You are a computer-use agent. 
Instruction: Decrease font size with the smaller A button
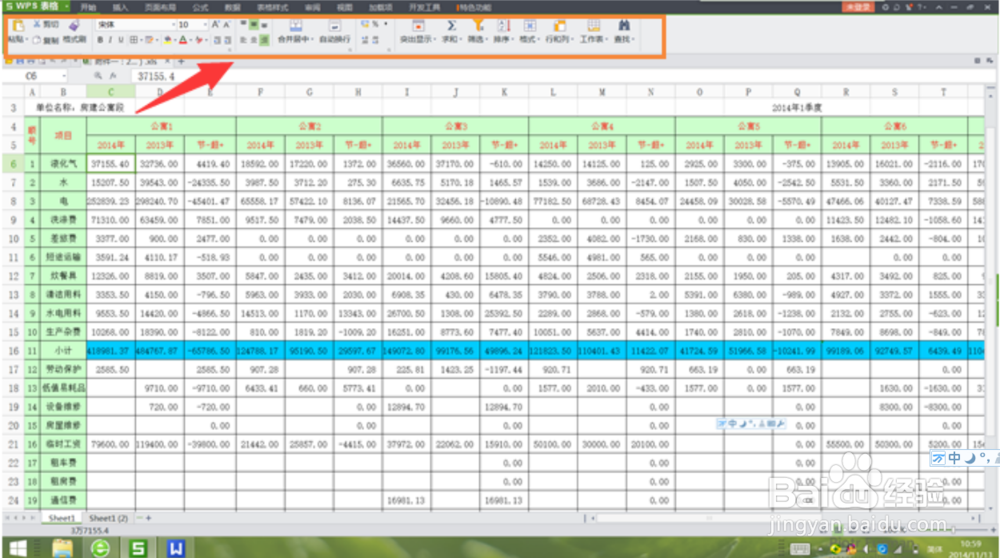pos(226,25)
